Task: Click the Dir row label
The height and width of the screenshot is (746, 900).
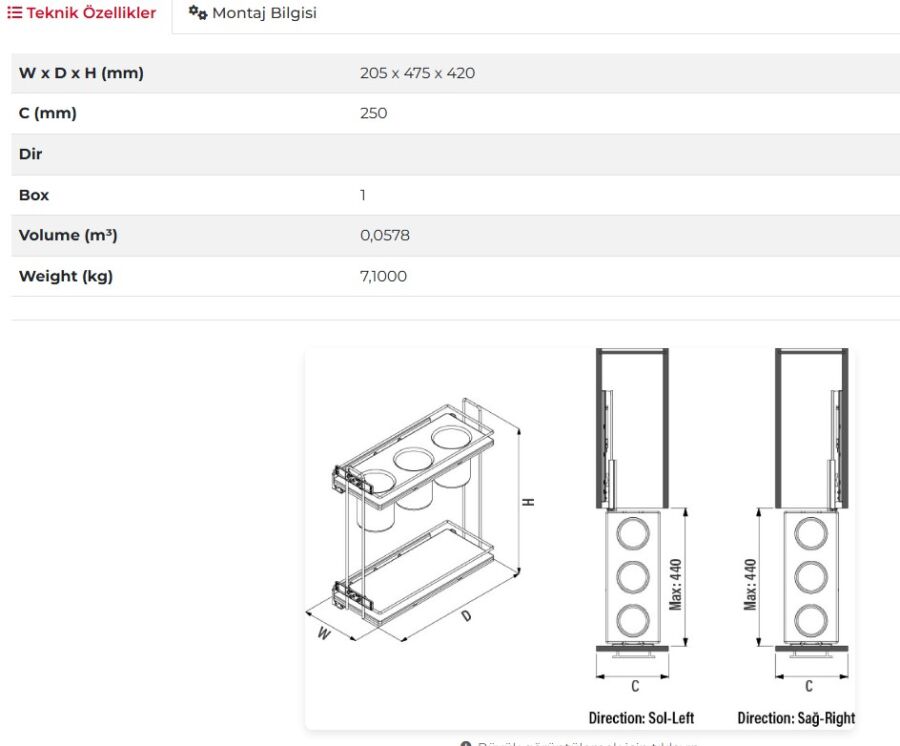Action: tap(31, 154)
